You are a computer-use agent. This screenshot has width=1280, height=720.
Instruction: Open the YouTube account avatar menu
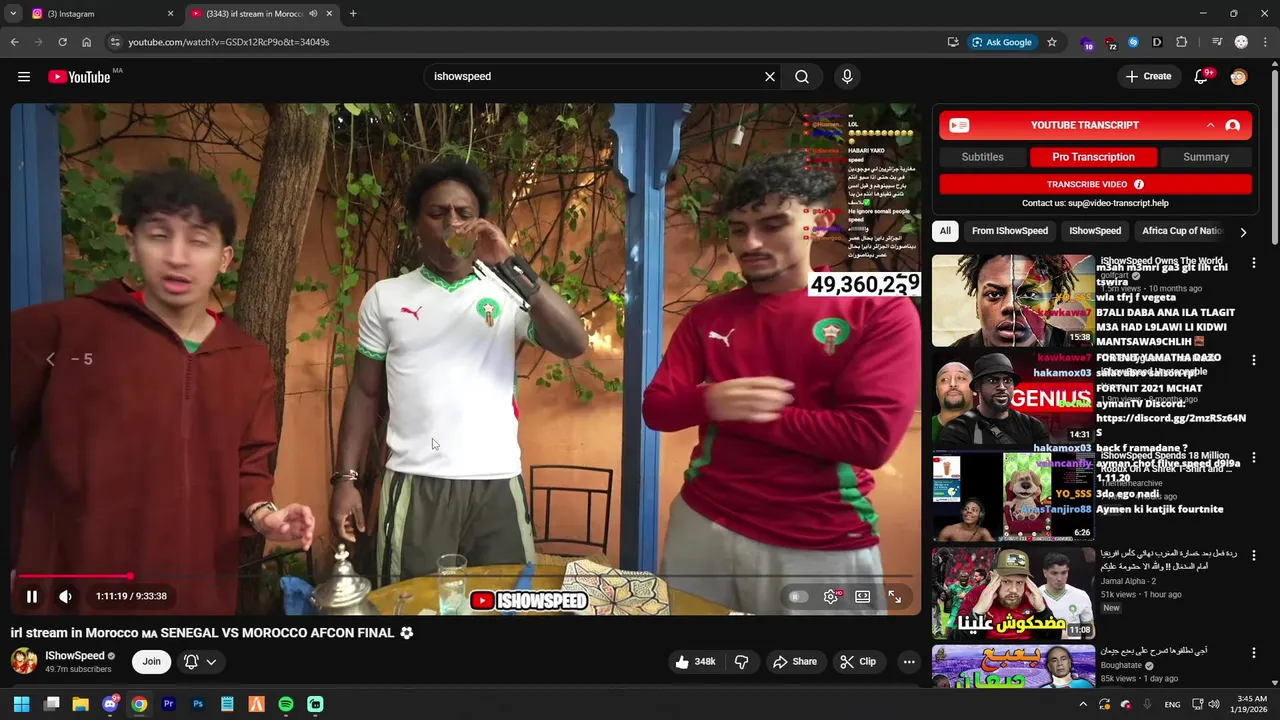click(1239, 76)
